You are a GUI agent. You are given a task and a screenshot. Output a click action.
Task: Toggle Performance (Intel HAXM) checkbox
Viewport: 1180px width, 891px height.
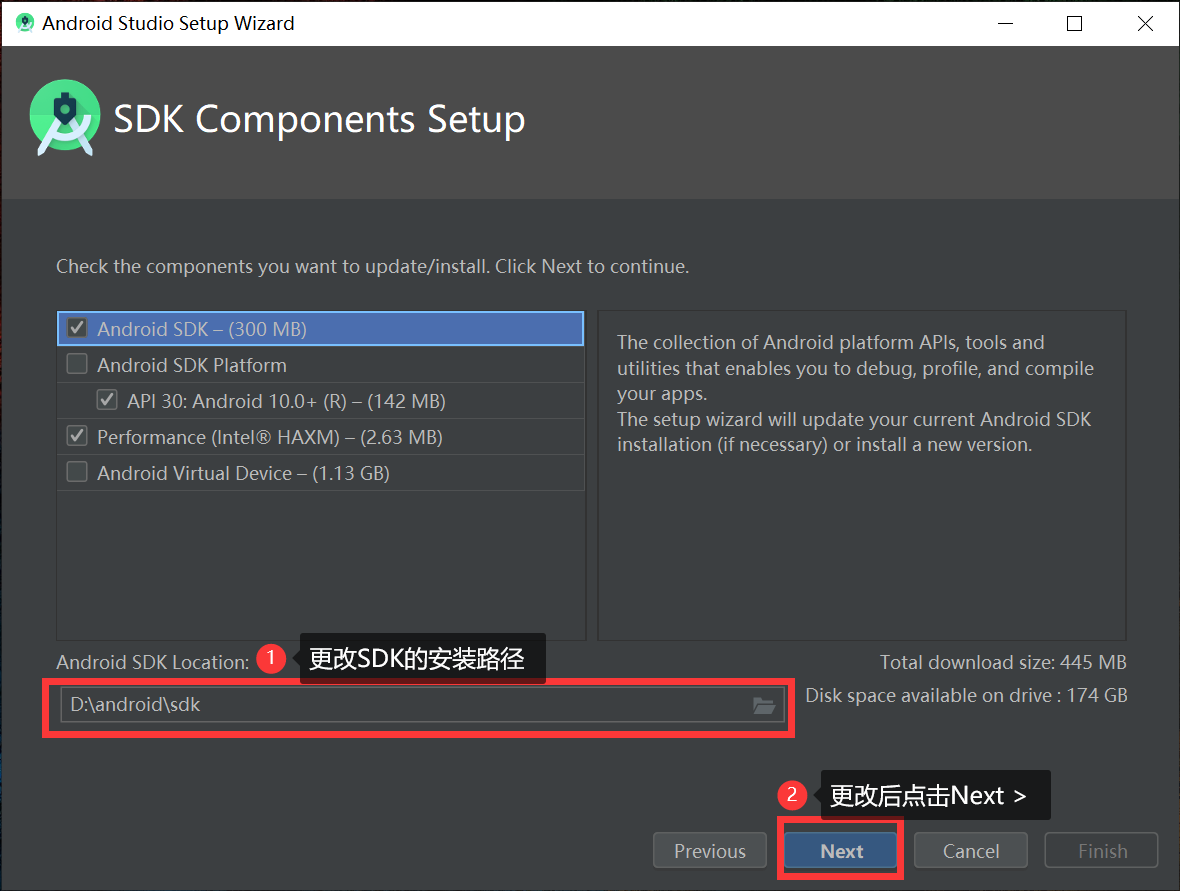(x=77, y=436)
